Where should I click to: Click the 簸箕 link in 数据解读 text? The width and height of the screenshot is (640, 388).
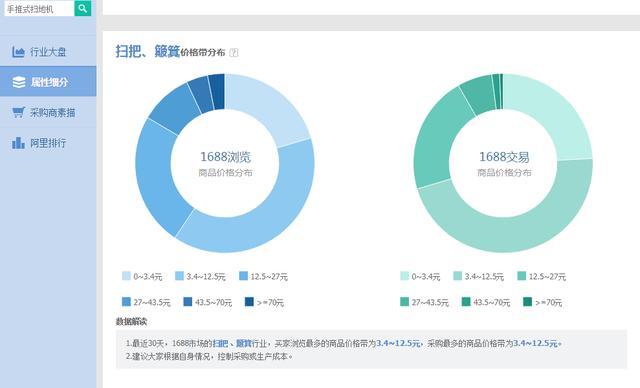pos(244,344)
